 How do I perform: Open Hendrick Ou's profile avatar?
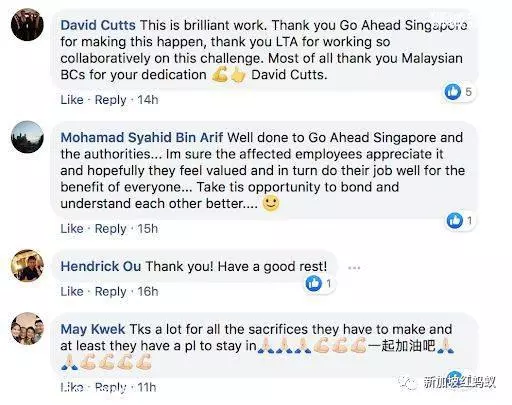(27, 266)
